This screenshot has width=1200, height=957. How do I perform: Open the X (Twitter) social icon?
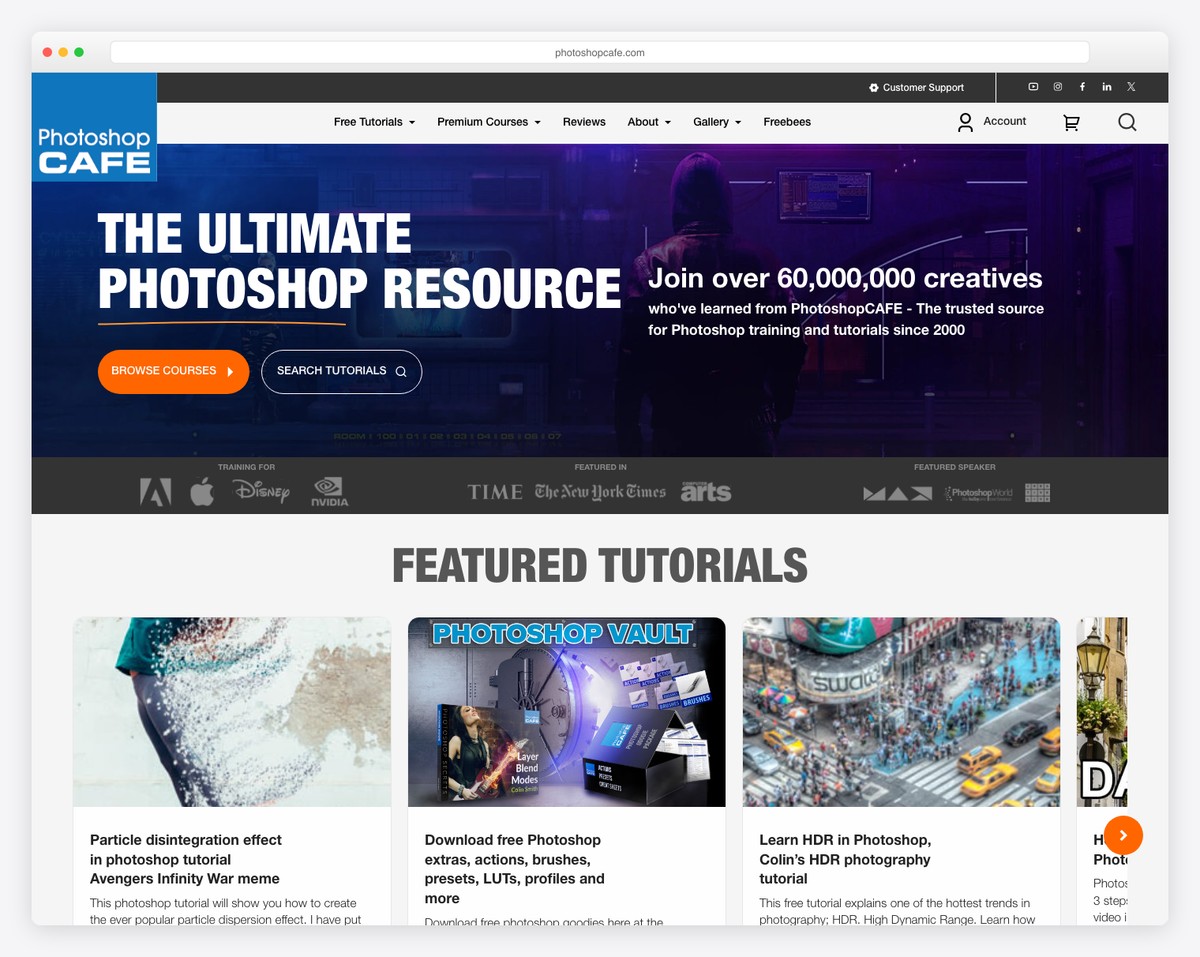1131,87
